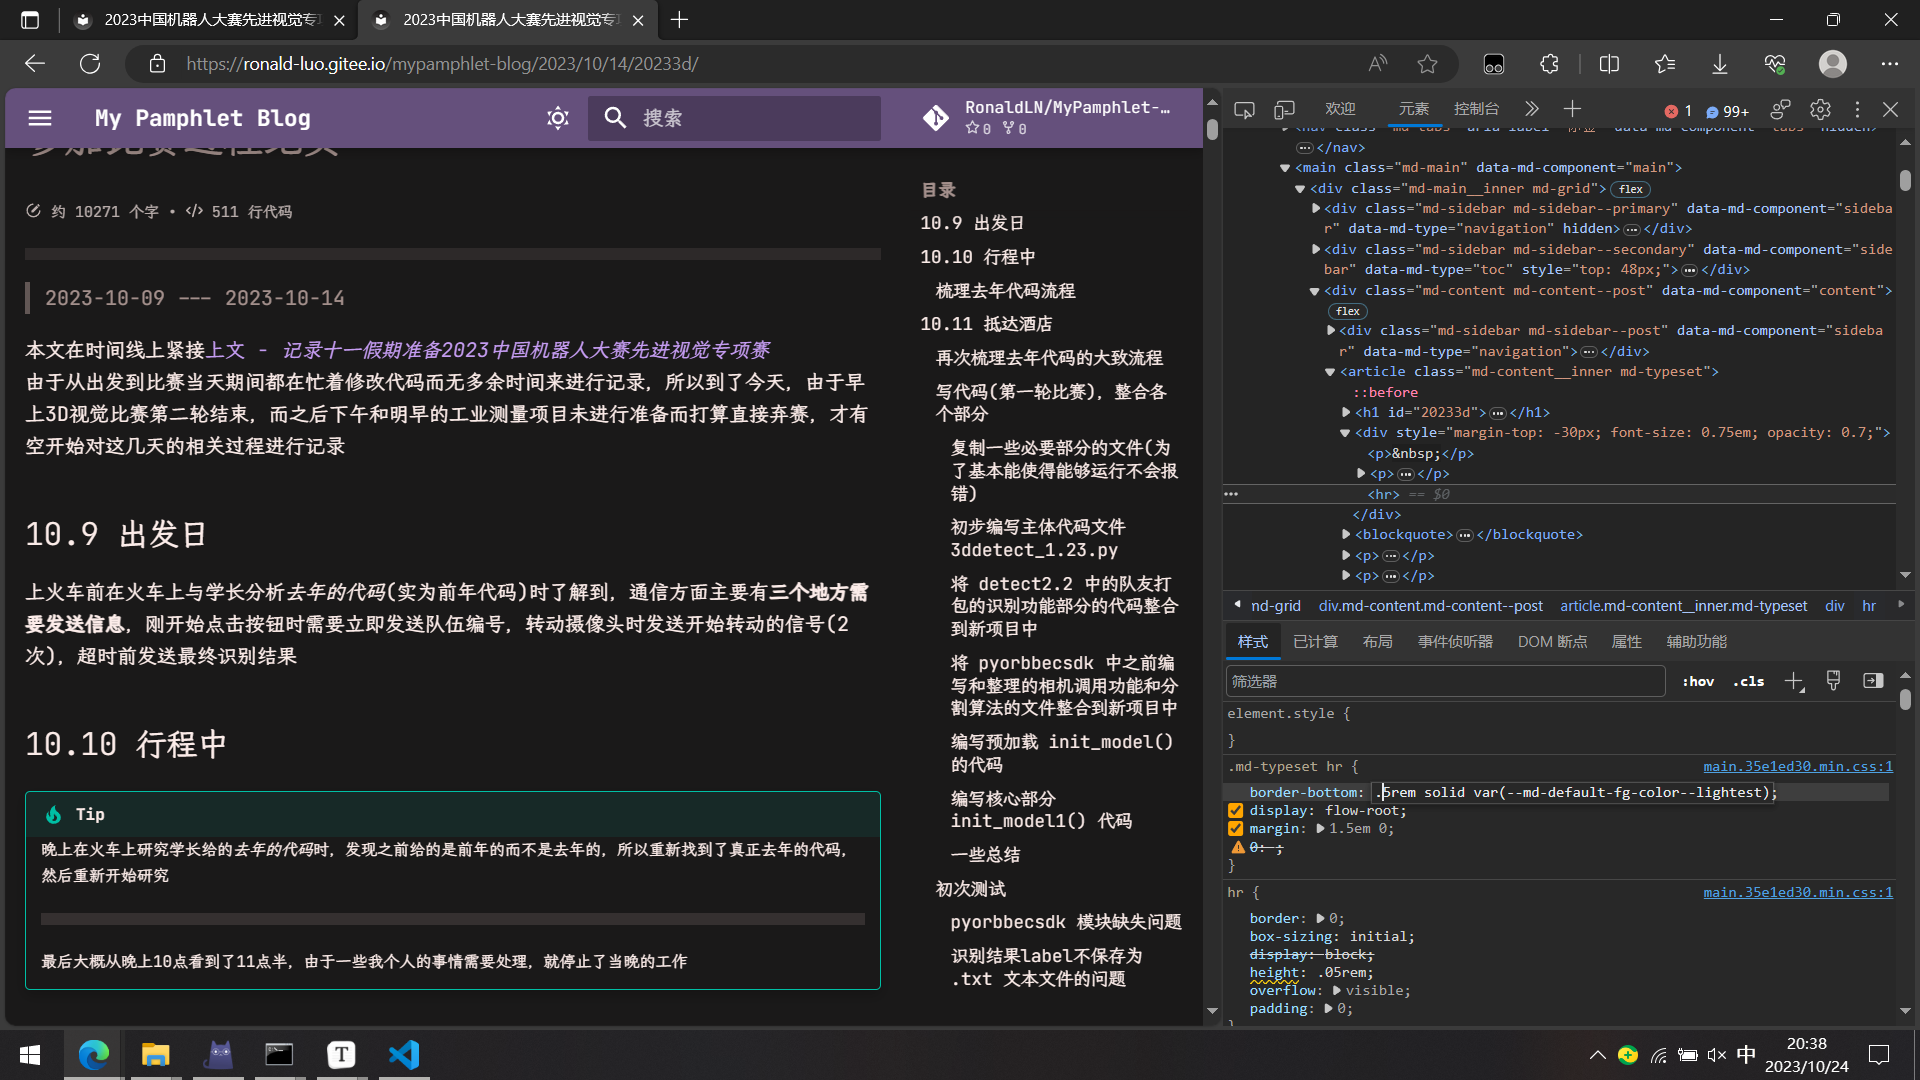Toggle the :hov element state button
This screenshot has height=1080, width=1920.
1698,681
